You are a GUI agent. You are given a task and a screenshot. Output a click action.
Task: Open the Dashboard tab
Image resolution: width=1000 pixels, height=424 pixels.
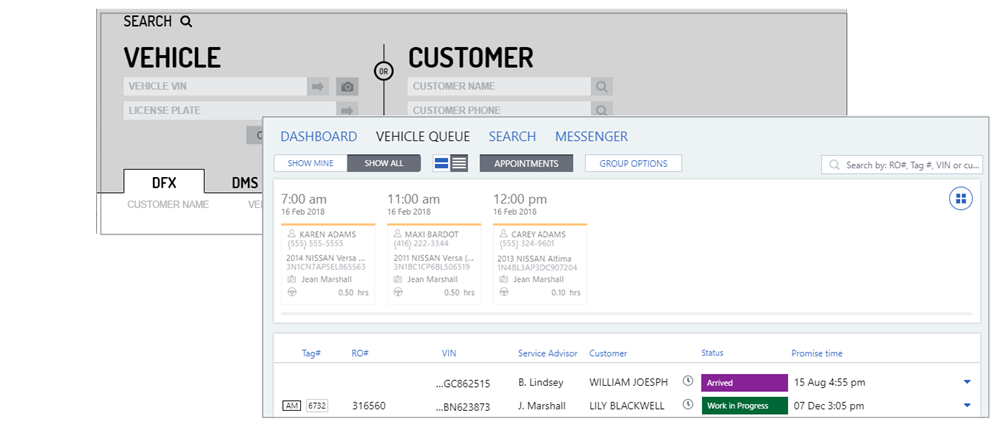tap(318, 137)
